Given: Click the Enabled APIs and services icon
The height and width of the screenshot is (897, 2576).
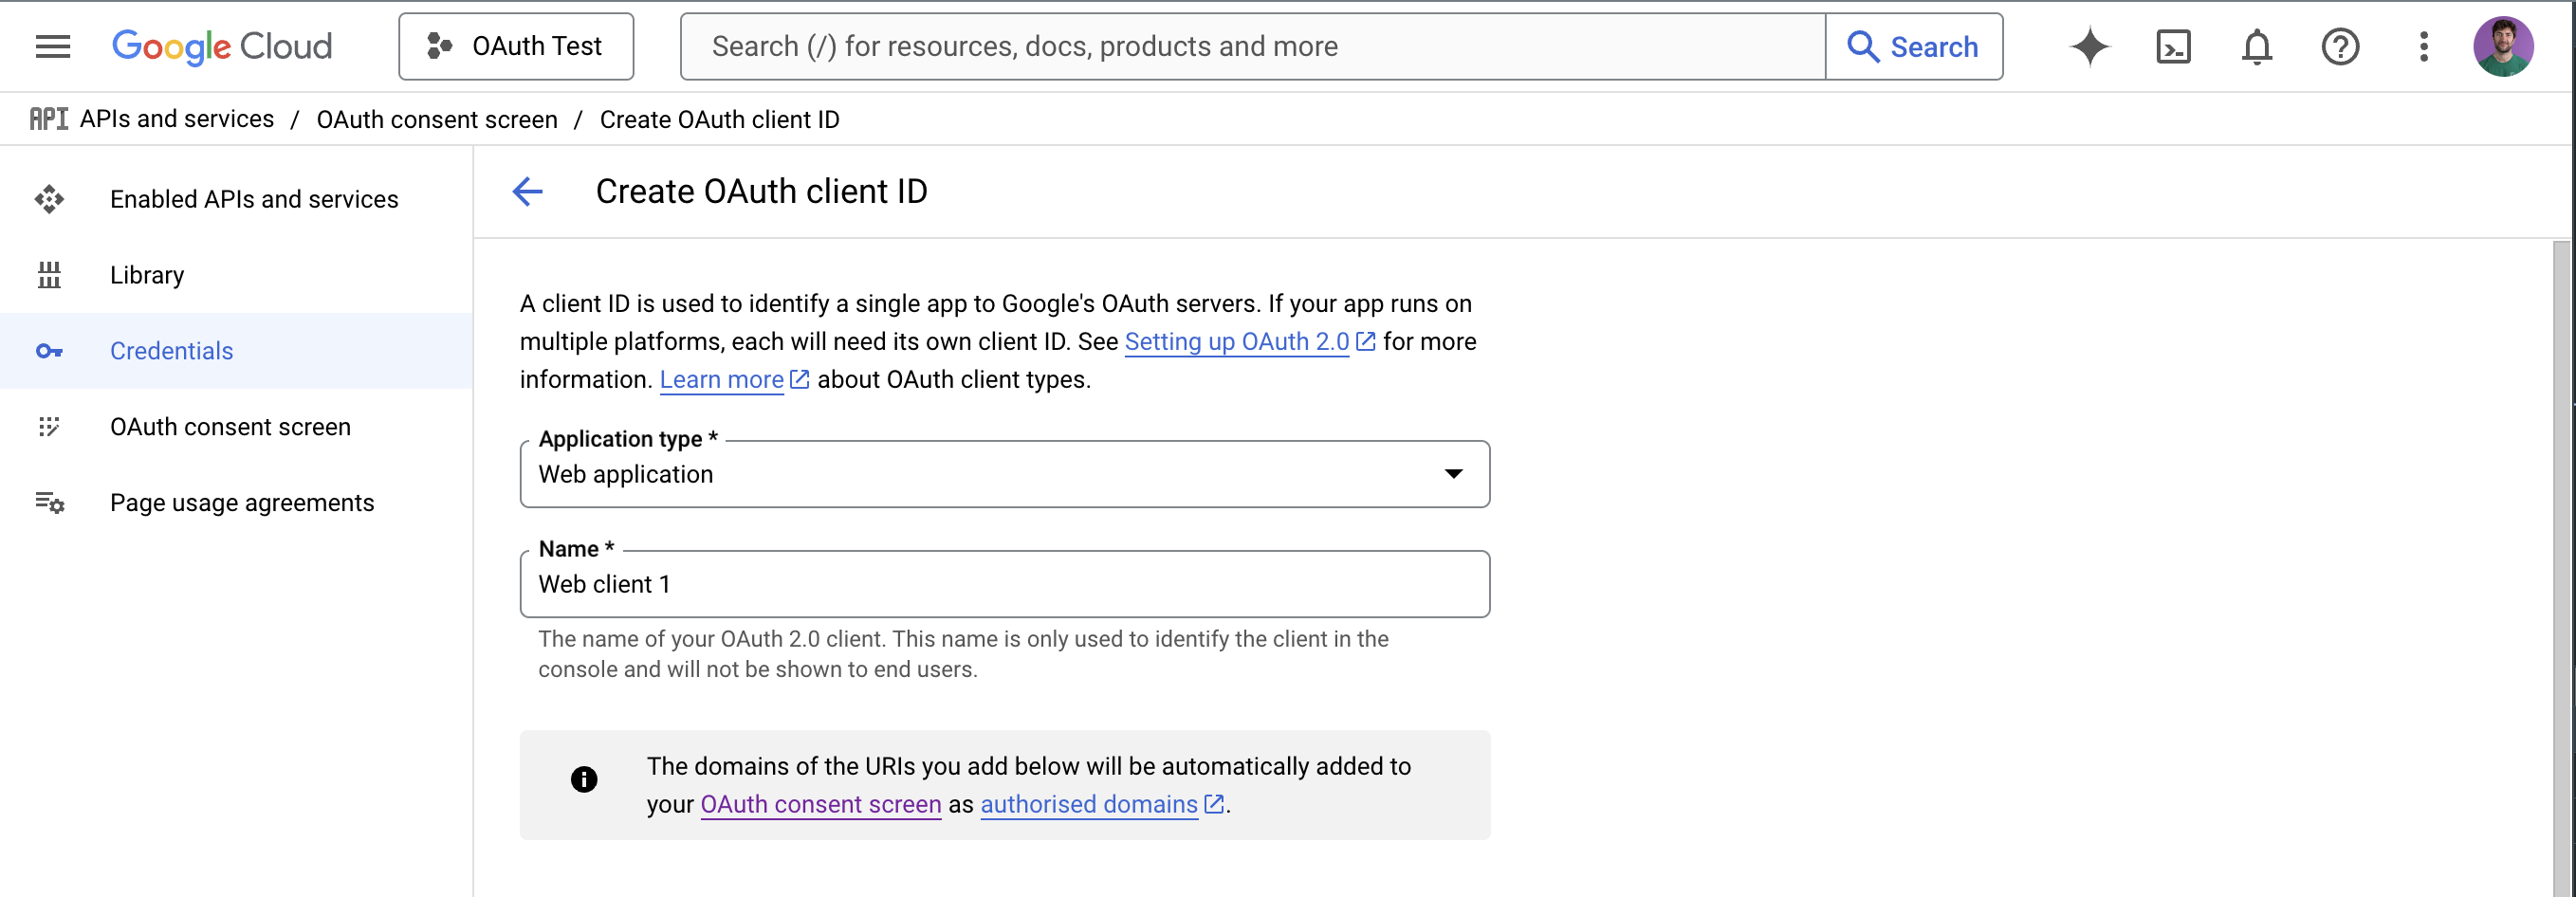Looking at the screenshot, I should [x=48, y=199].
